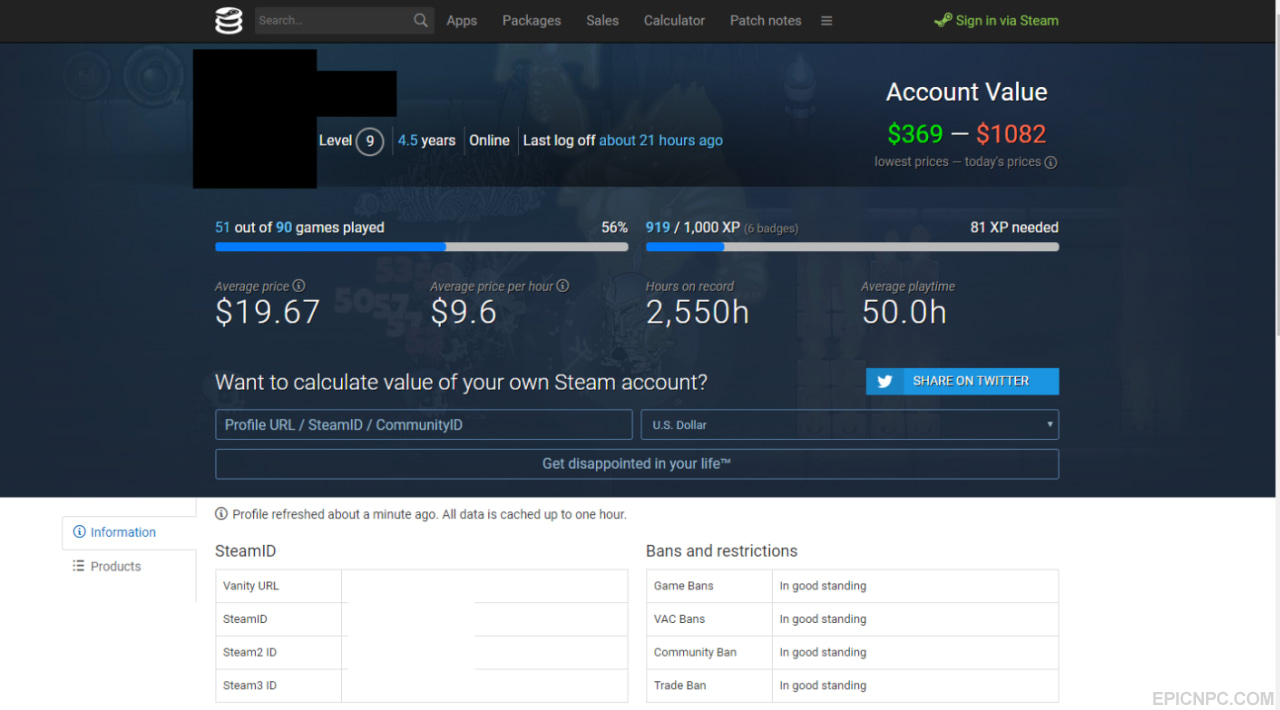
Task: Click the Twitter bird icon
Action: 885,381
